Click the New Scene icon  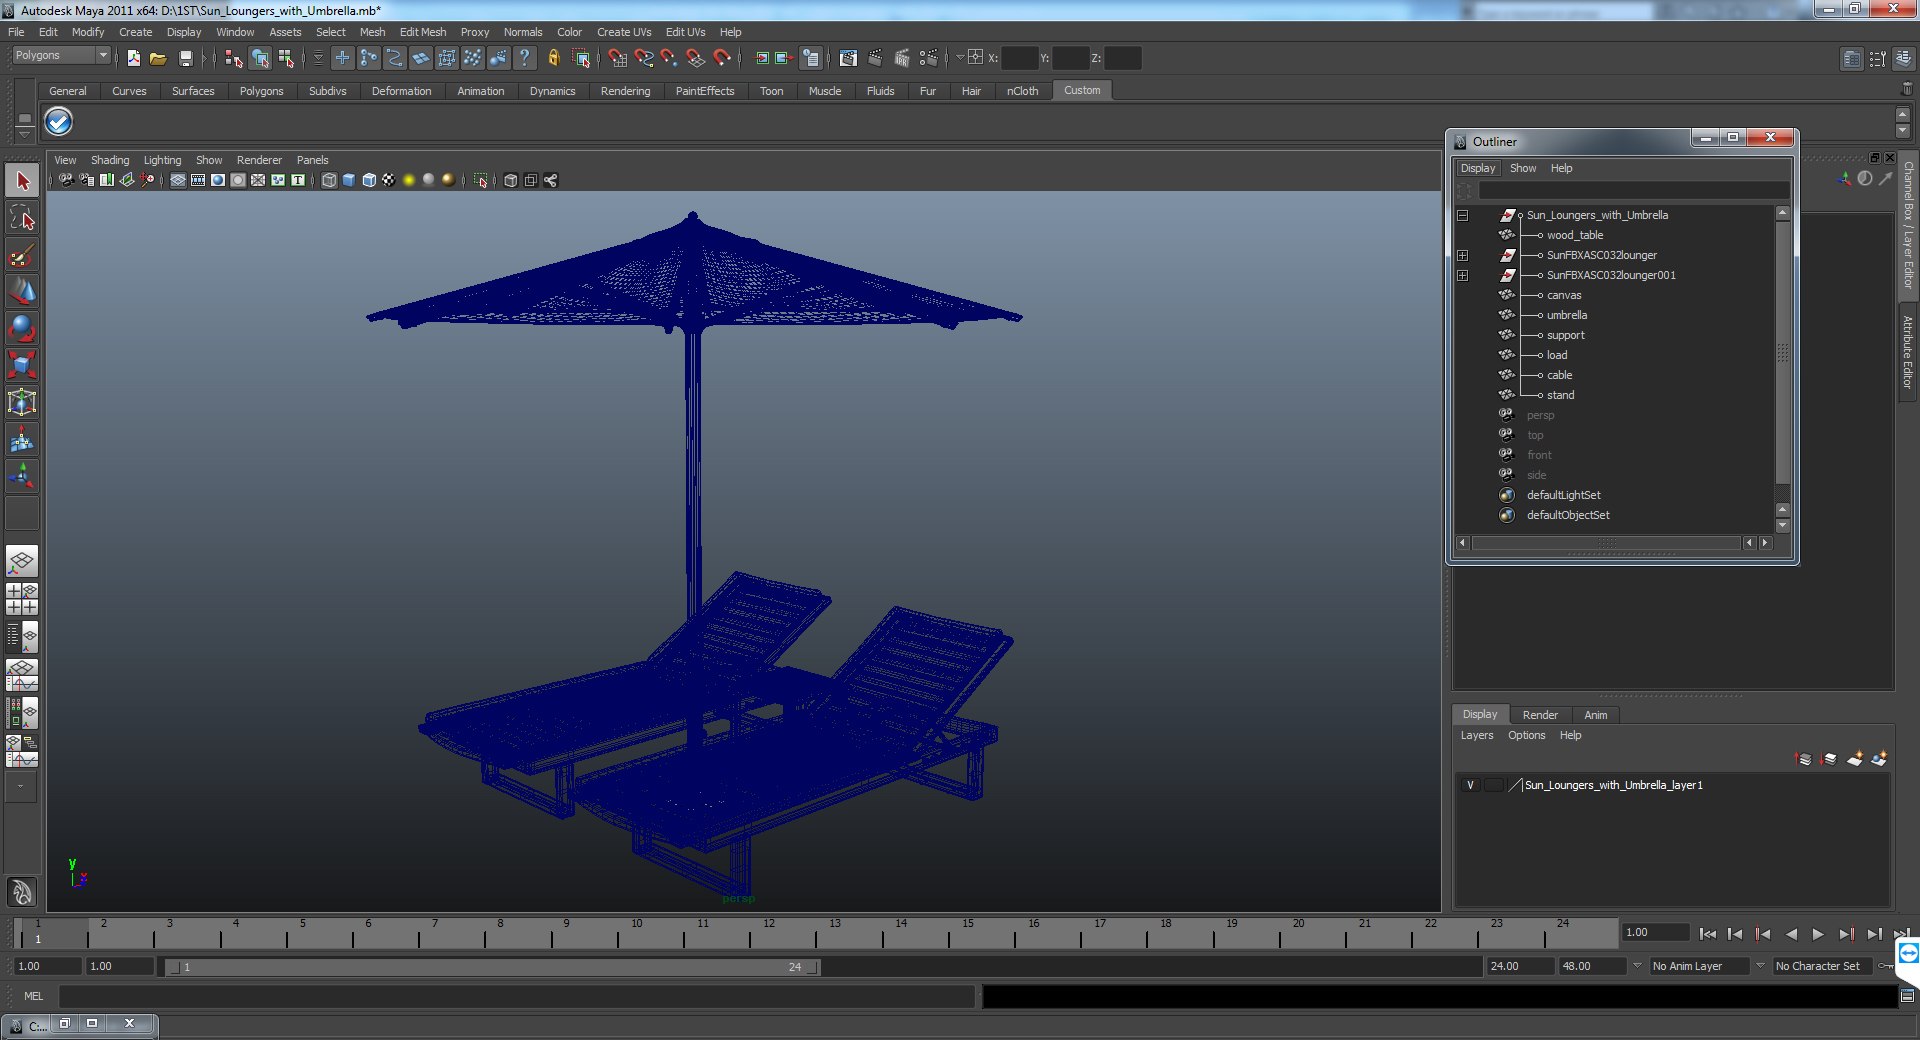tap(133, 58)
